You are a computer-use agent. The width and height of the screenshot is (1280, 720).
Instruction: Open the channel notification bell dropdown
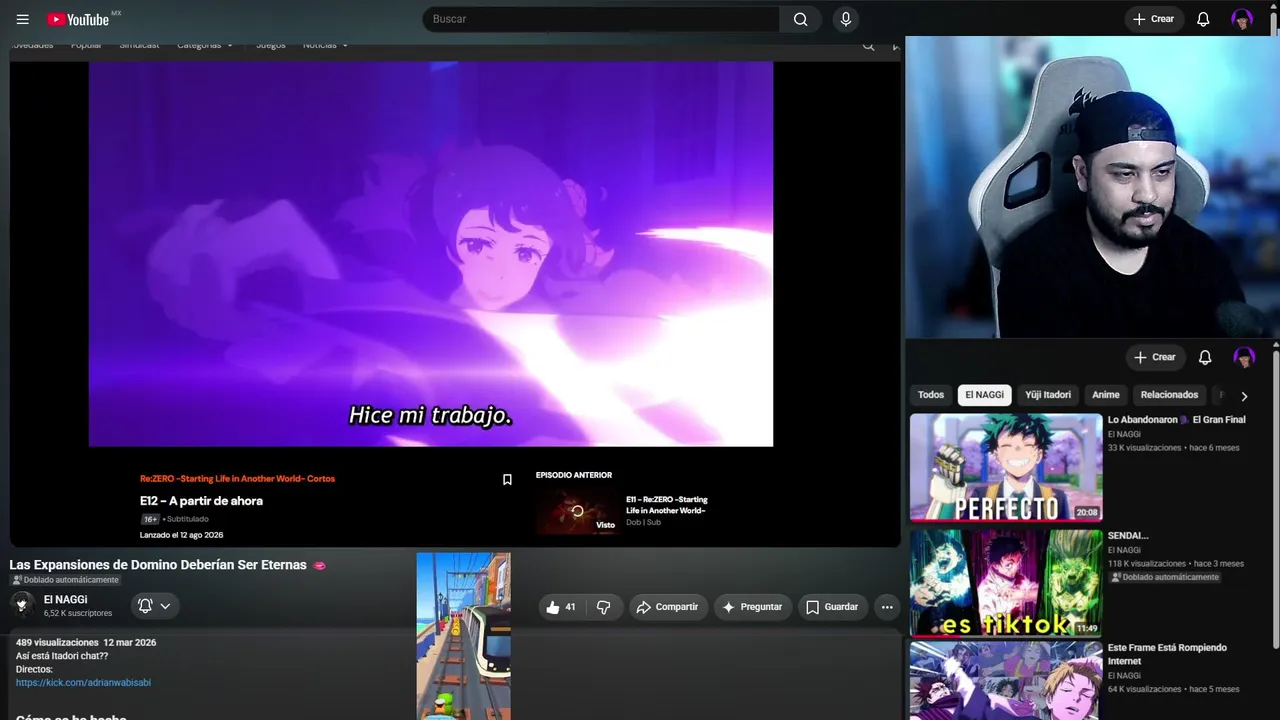[154, 606]
